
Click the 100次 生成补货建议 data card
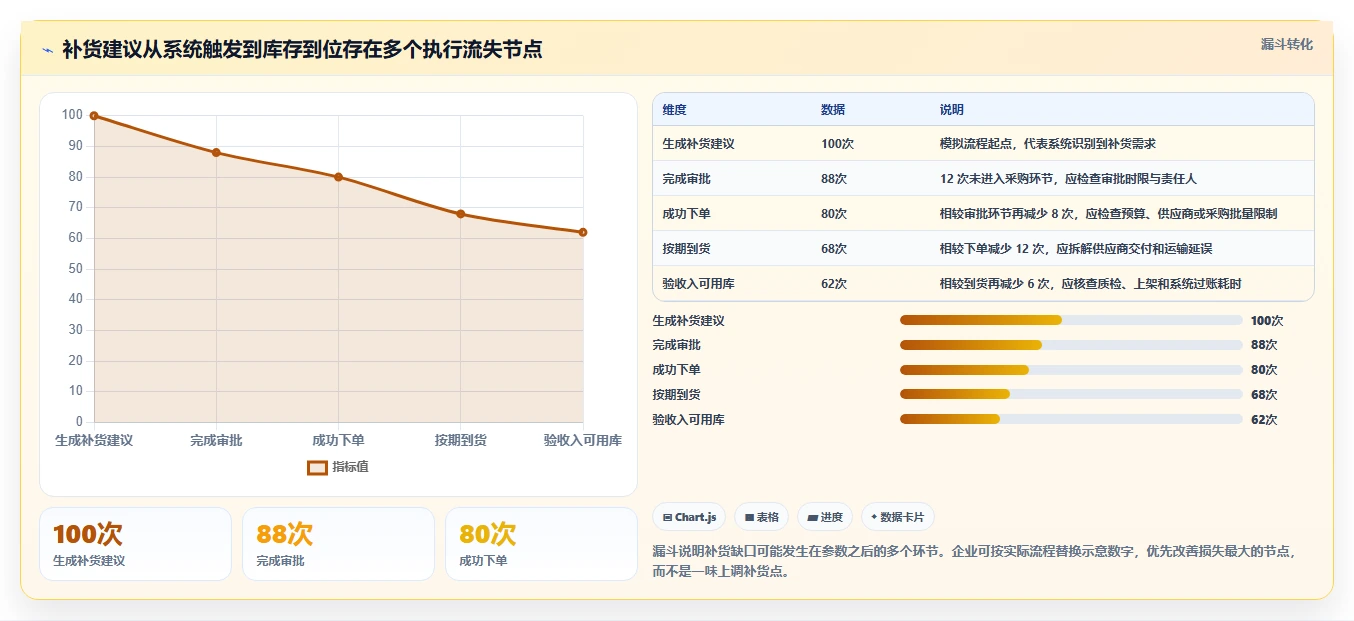coord(135,544)
